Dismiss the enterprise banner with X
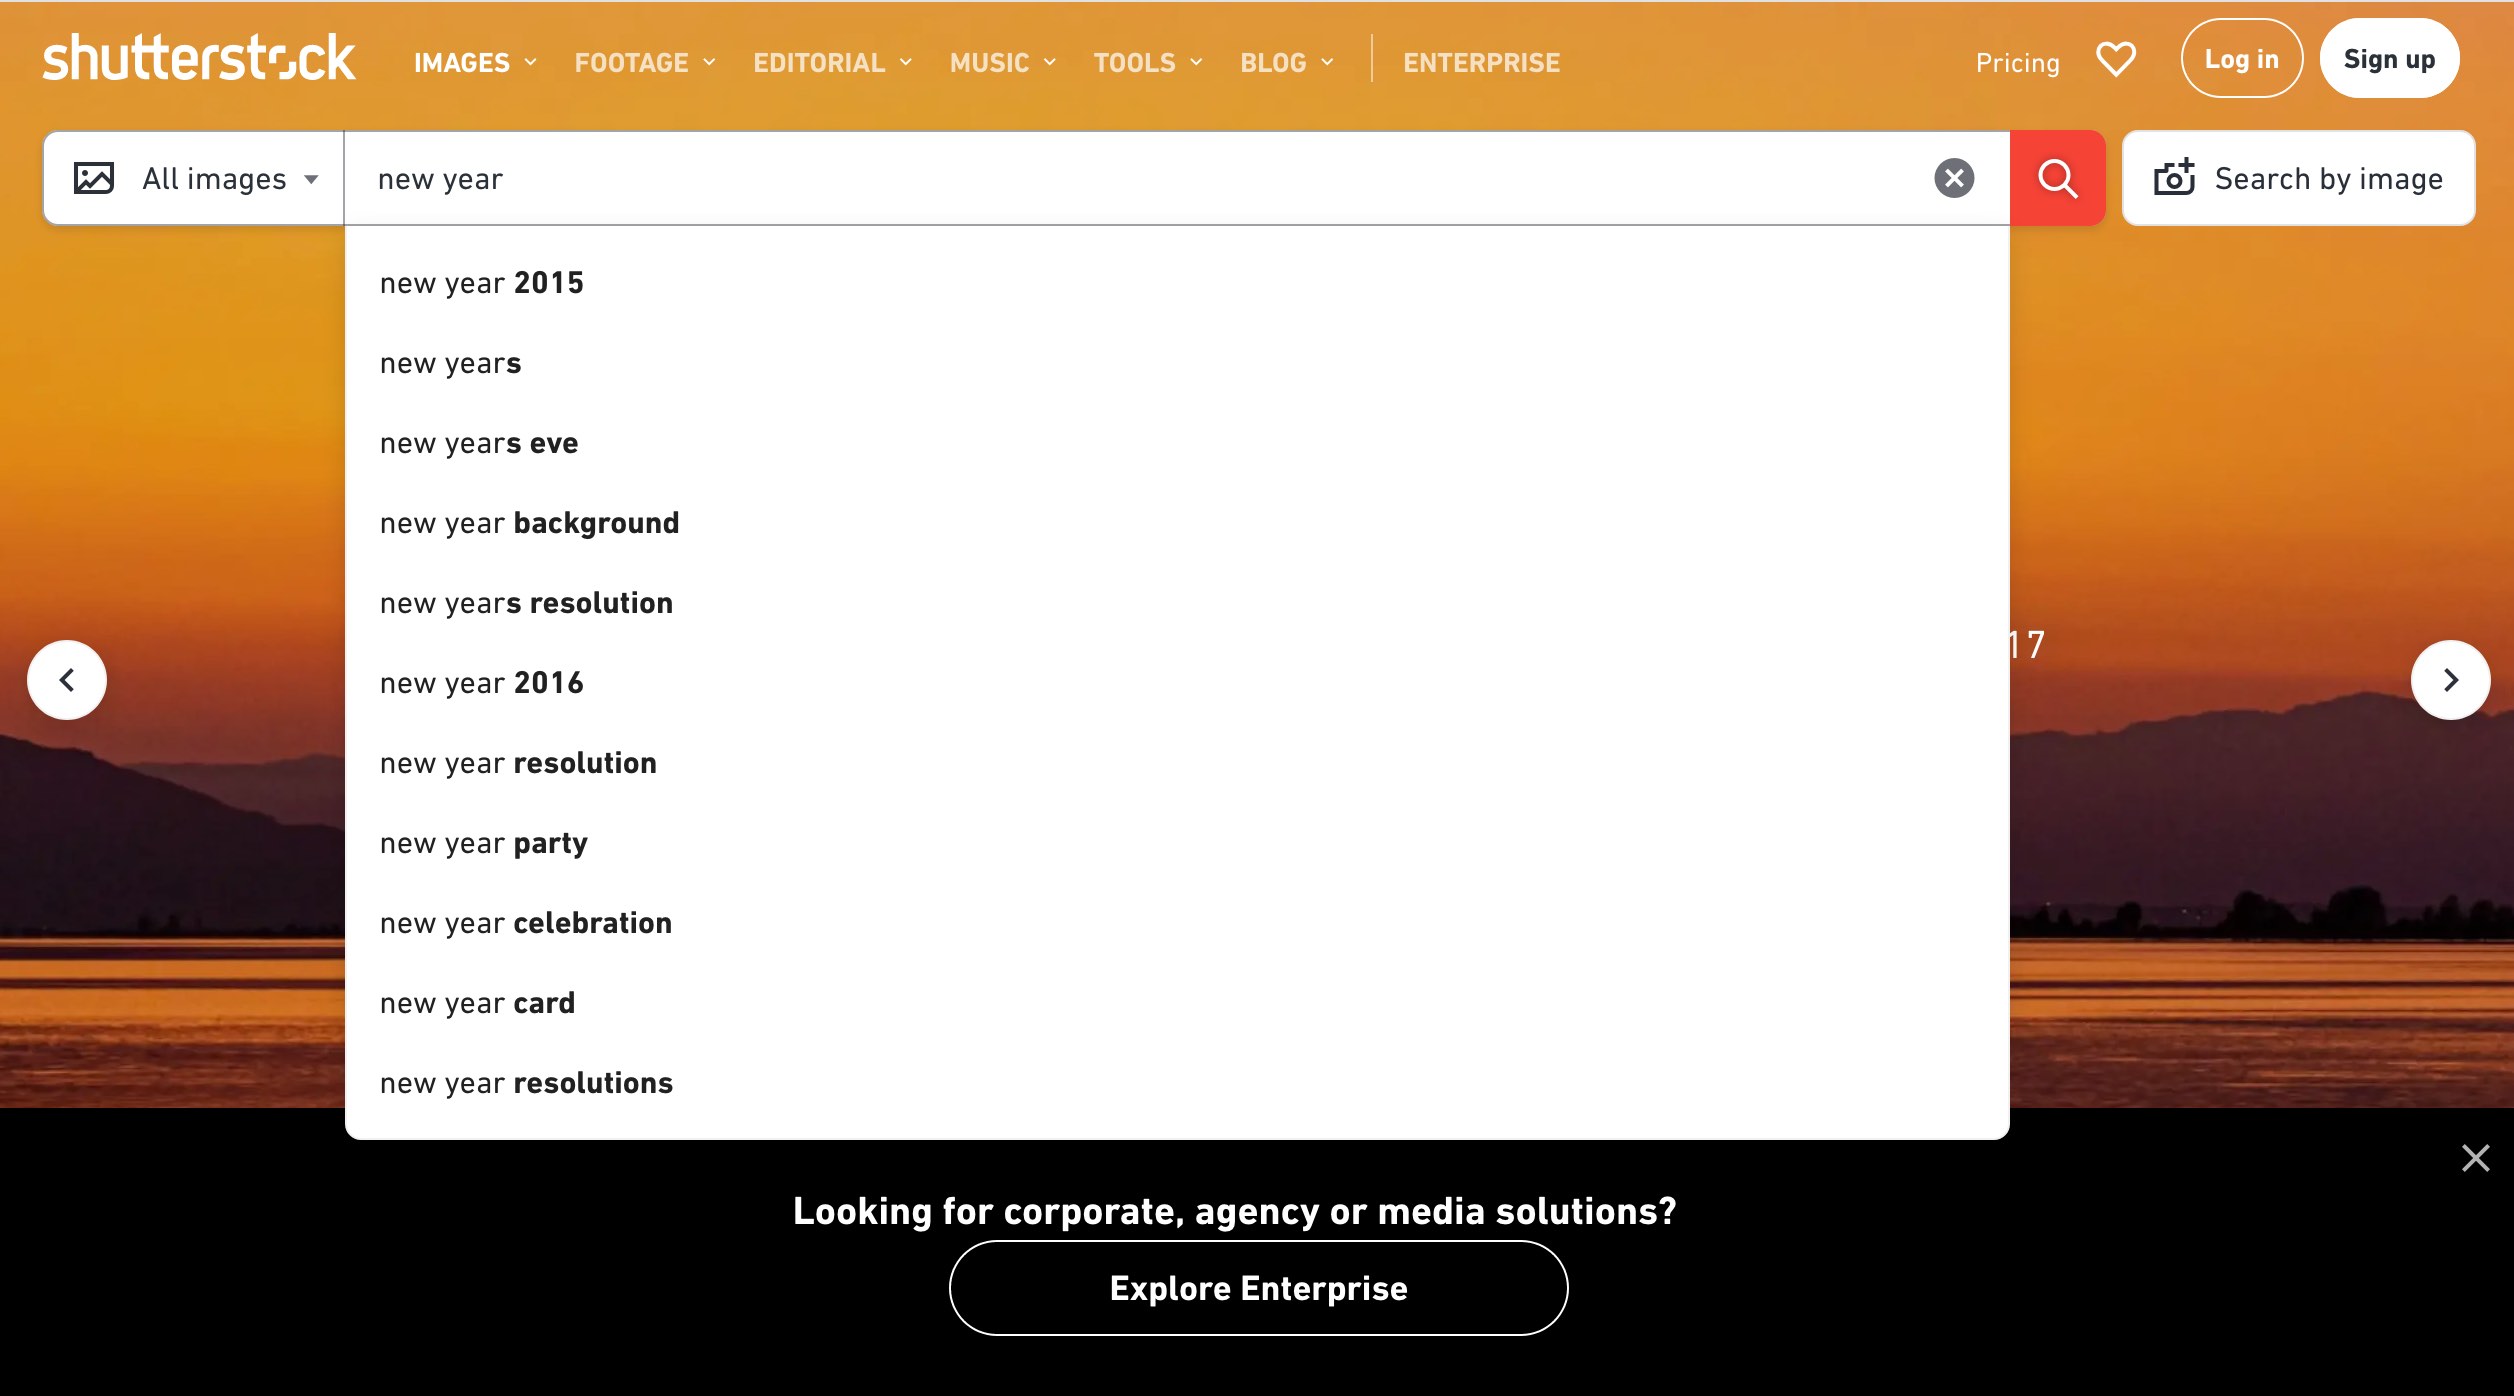The image size is (2514, 1396). coord(2475,1158)
